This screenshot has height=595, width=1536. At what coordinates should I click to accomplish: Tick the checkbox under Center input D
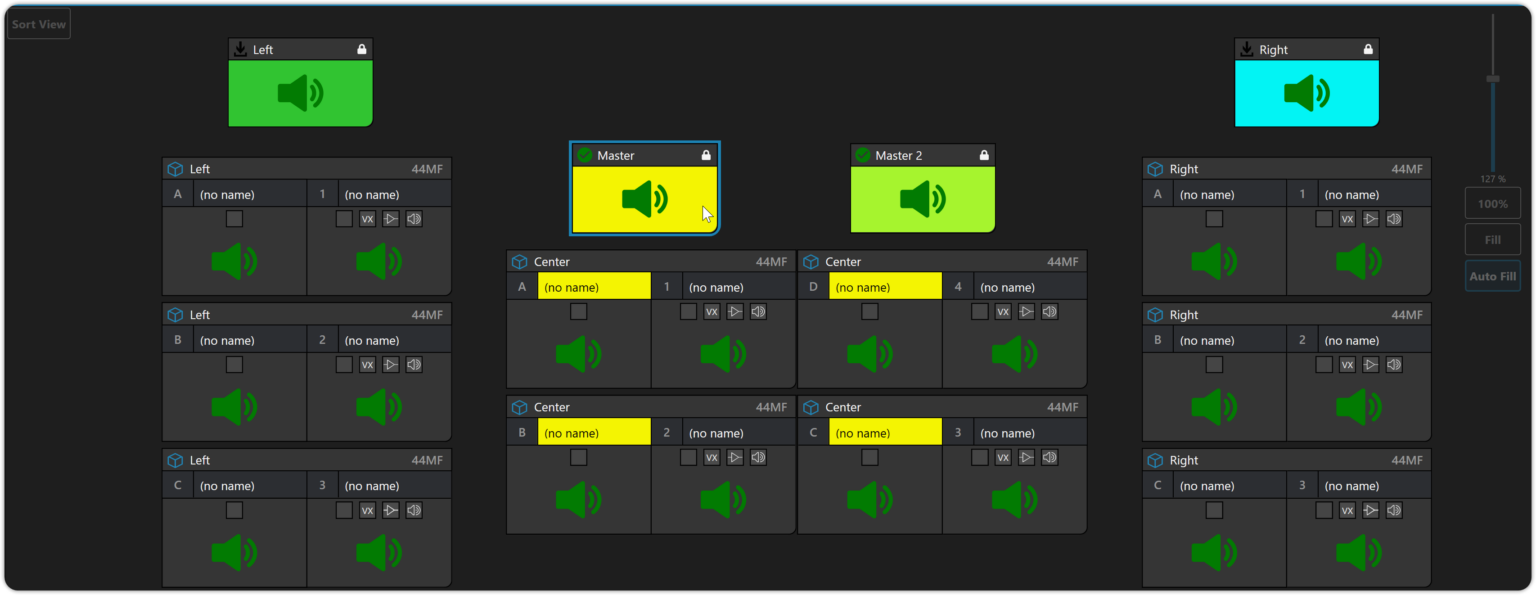[870, 312]
